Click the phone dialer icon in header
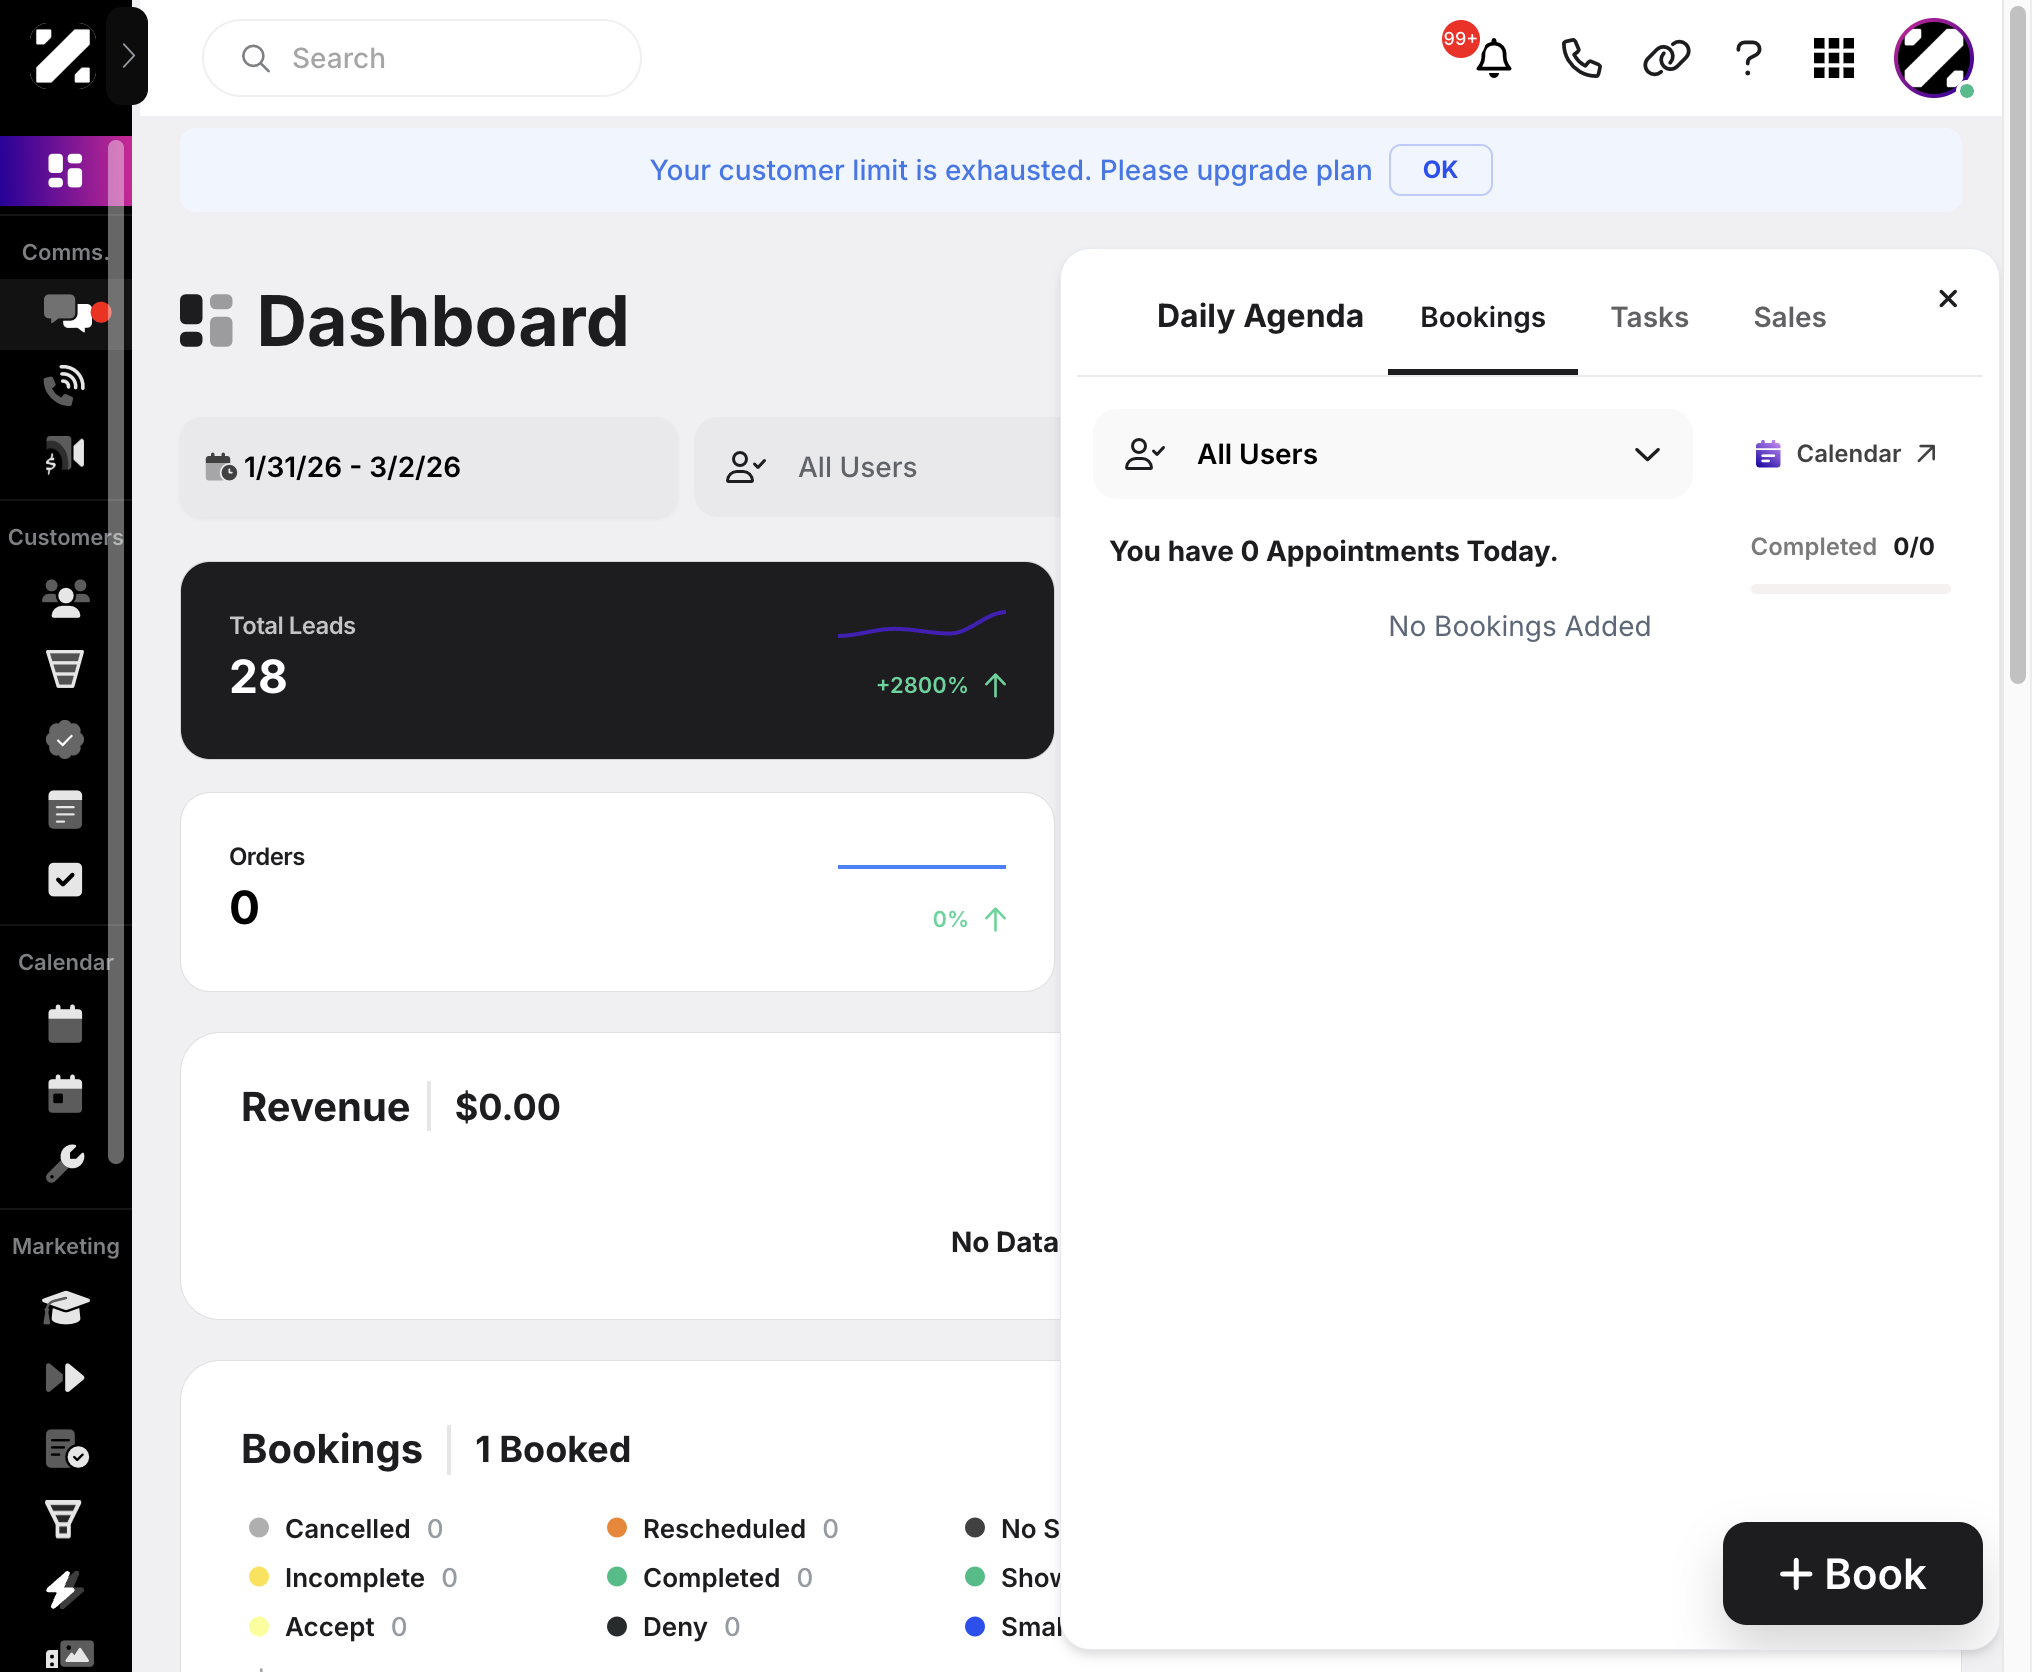The width and height of the screenshot is (2032, 1672). tap(1581, 58)
